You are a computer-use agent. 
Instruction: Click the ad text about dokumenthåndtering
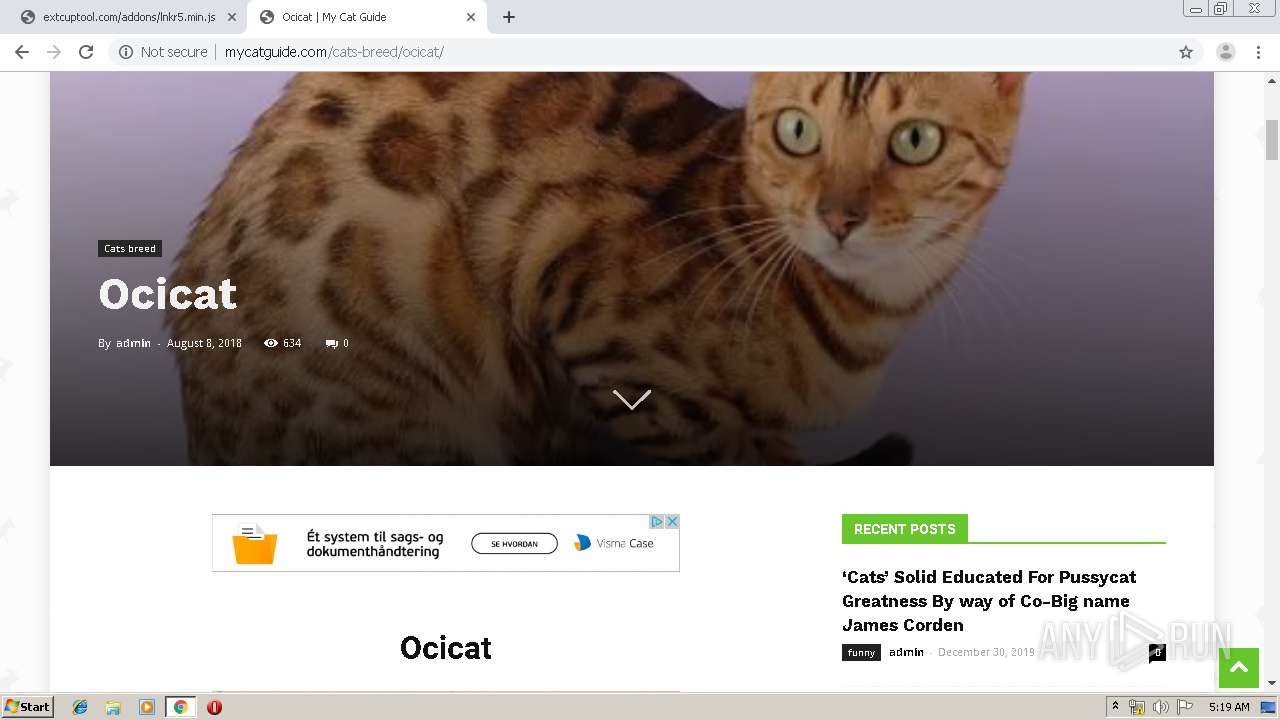pyautogui.click(x=375, y=544)
